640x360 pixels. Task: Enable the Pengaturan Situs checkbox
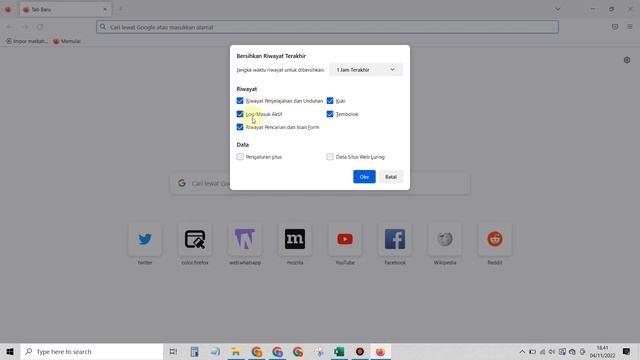(x=240, y=157)
